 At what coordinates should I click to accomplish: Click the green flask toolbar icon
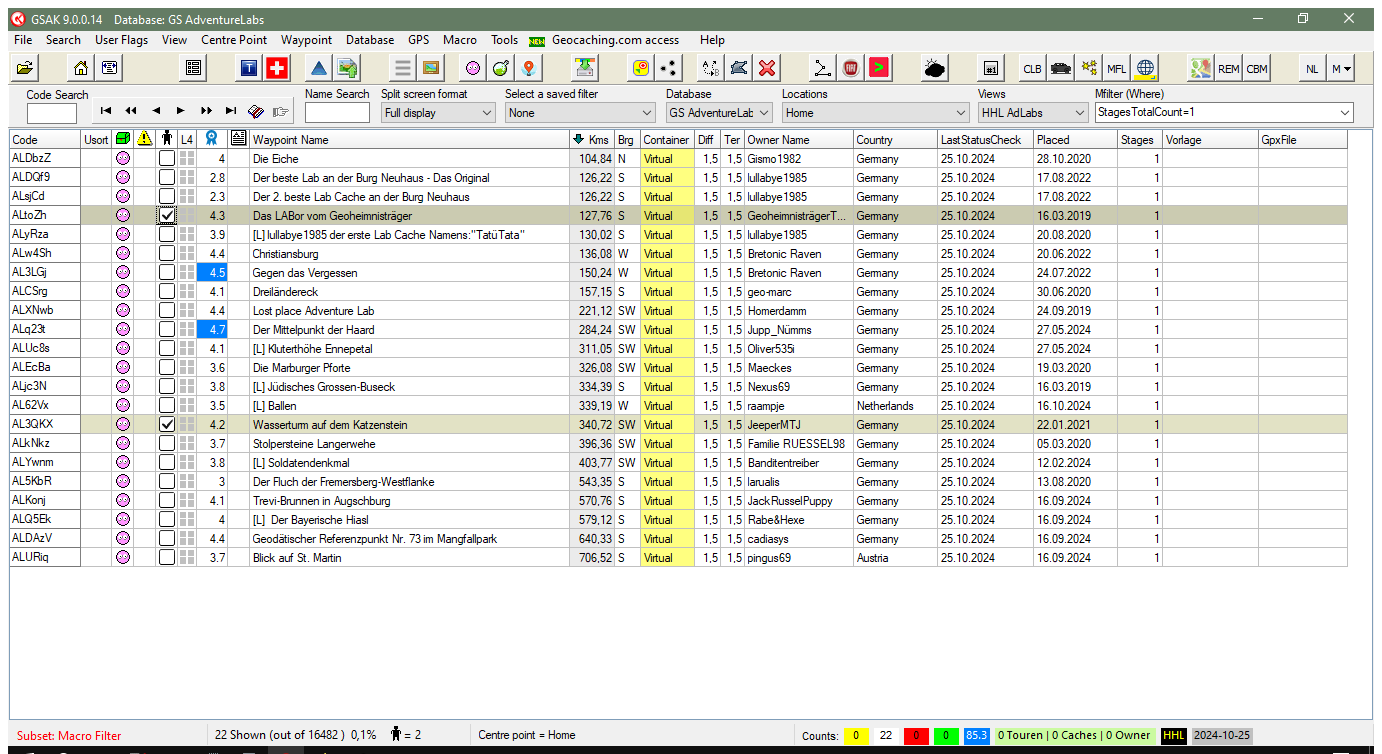(501, 68)
